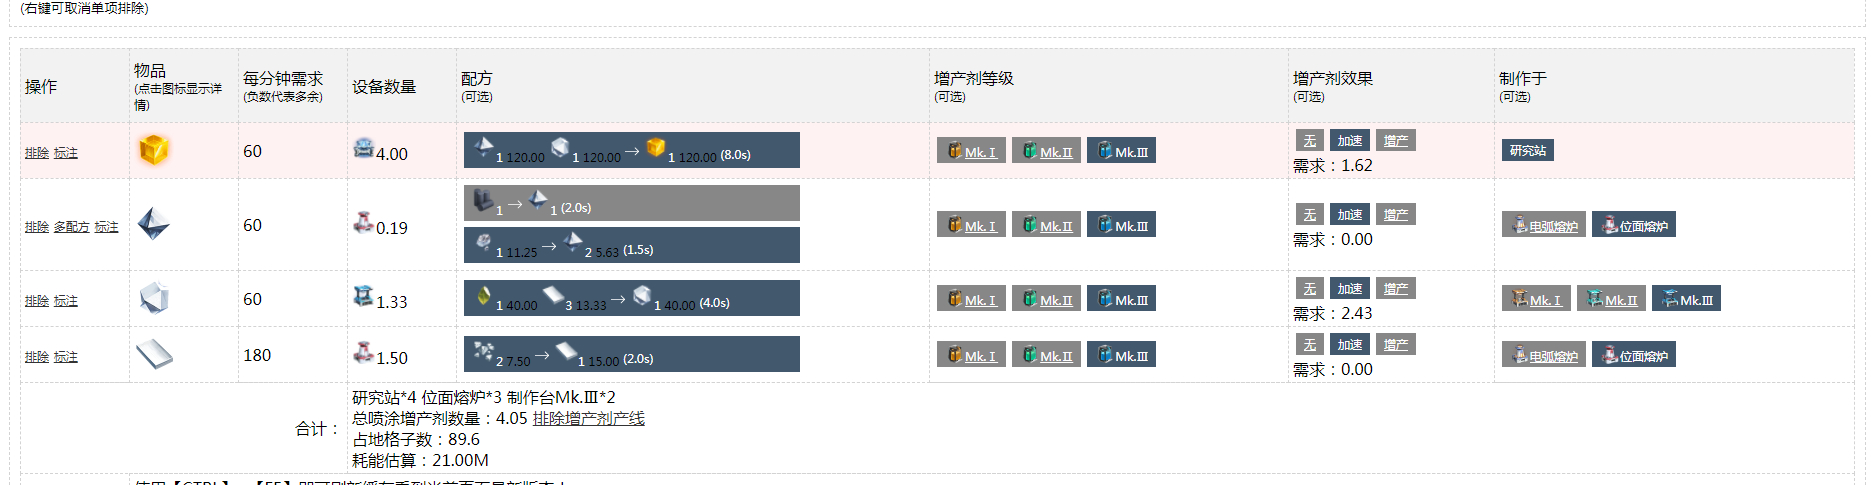Click the iron ingot item icon in last row

tap(153, 354)
